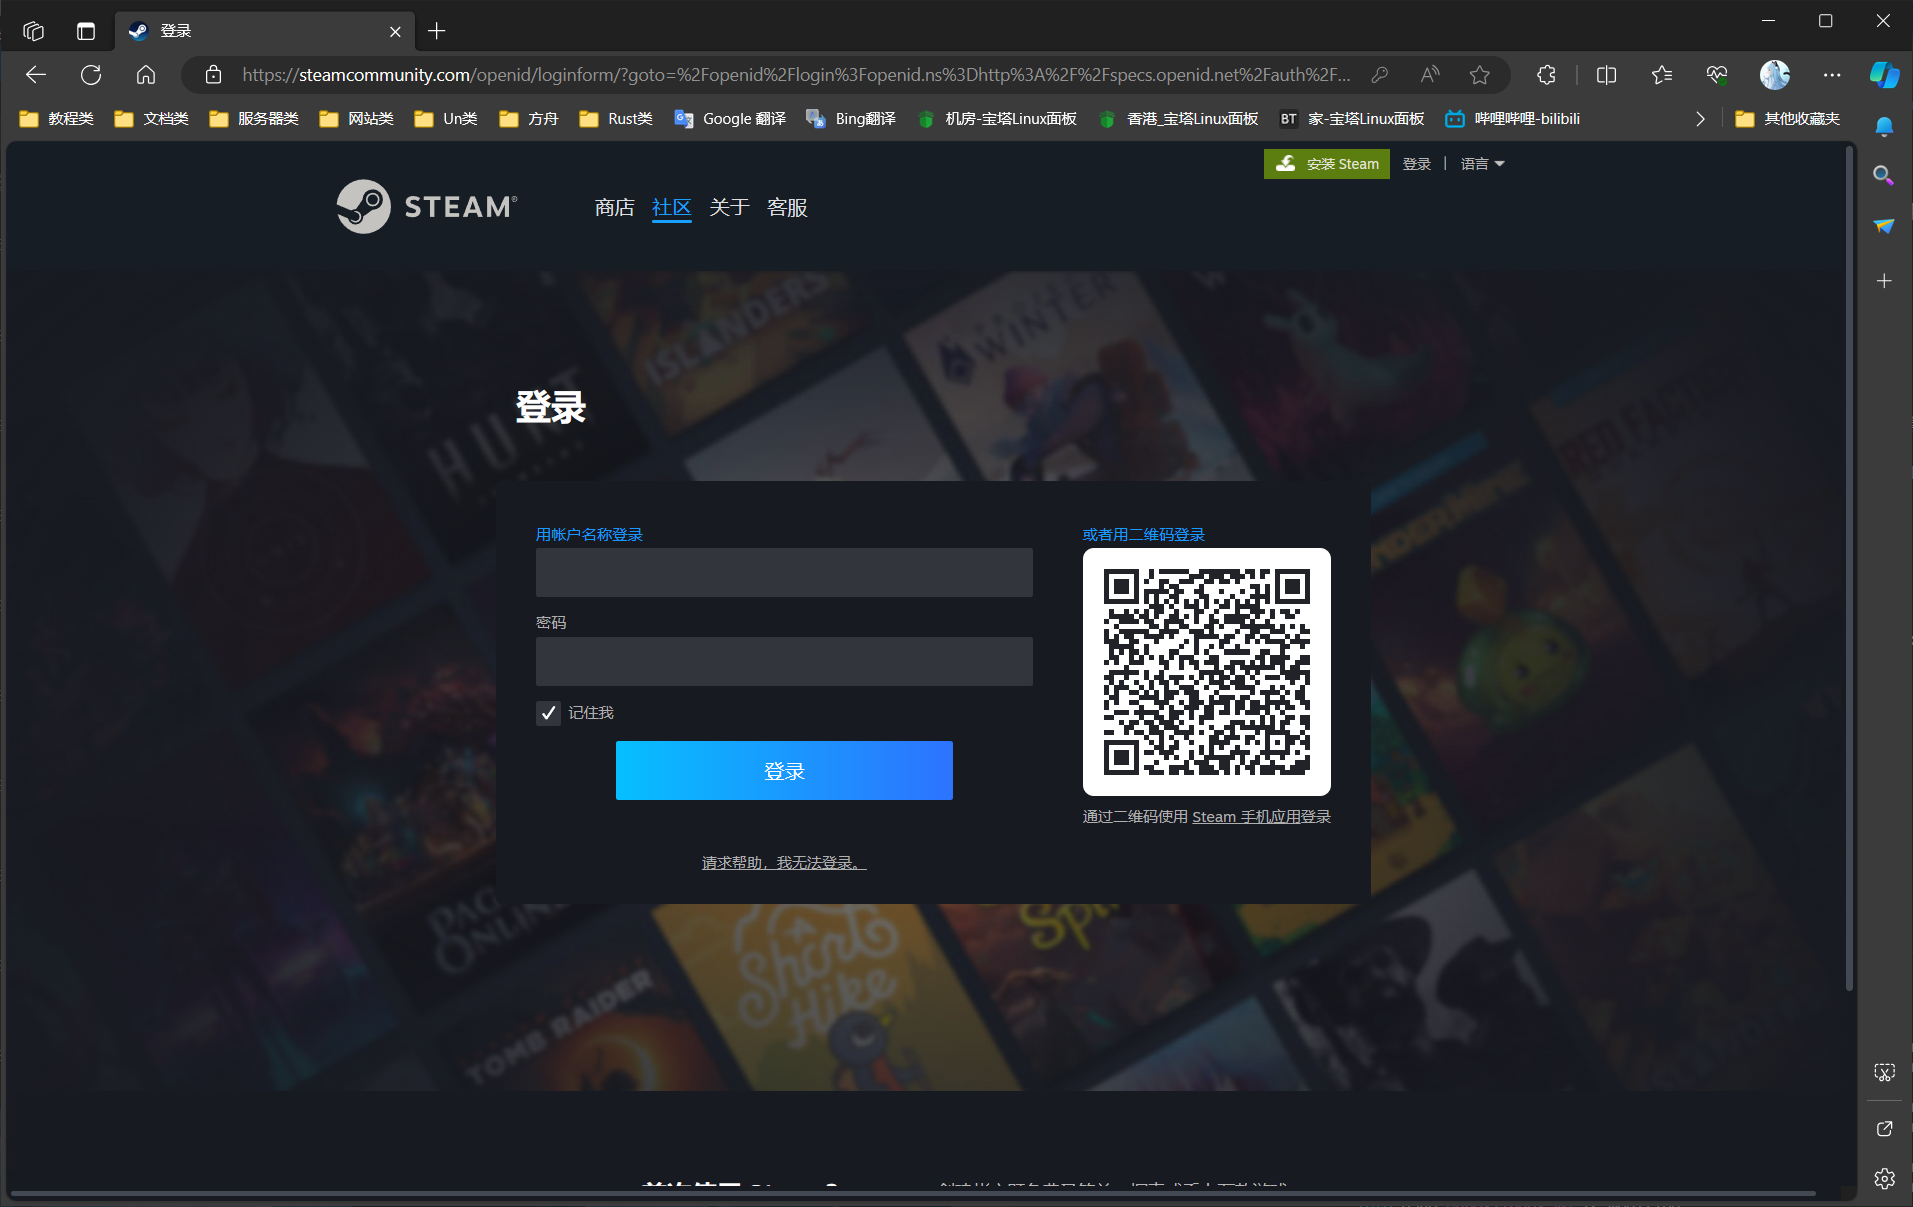This screenshot has width=1913, height=1207.
Task: Click the QR code login image
Action: [1207, 672]
